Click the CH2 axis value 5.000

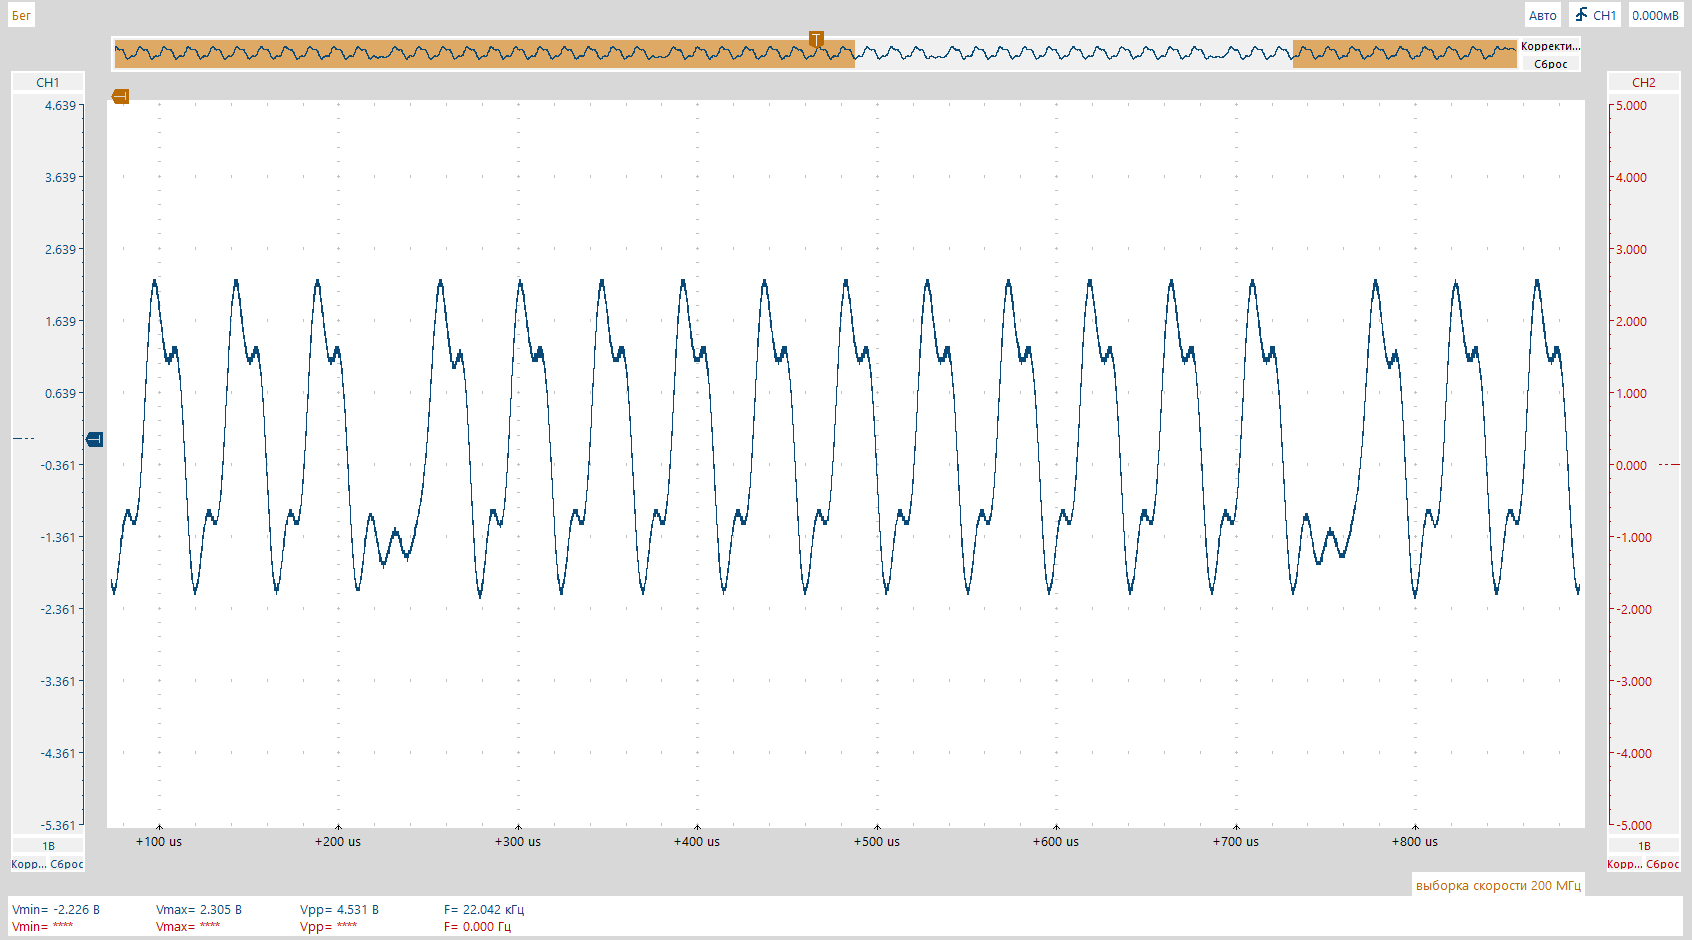tap(1631, 105)
